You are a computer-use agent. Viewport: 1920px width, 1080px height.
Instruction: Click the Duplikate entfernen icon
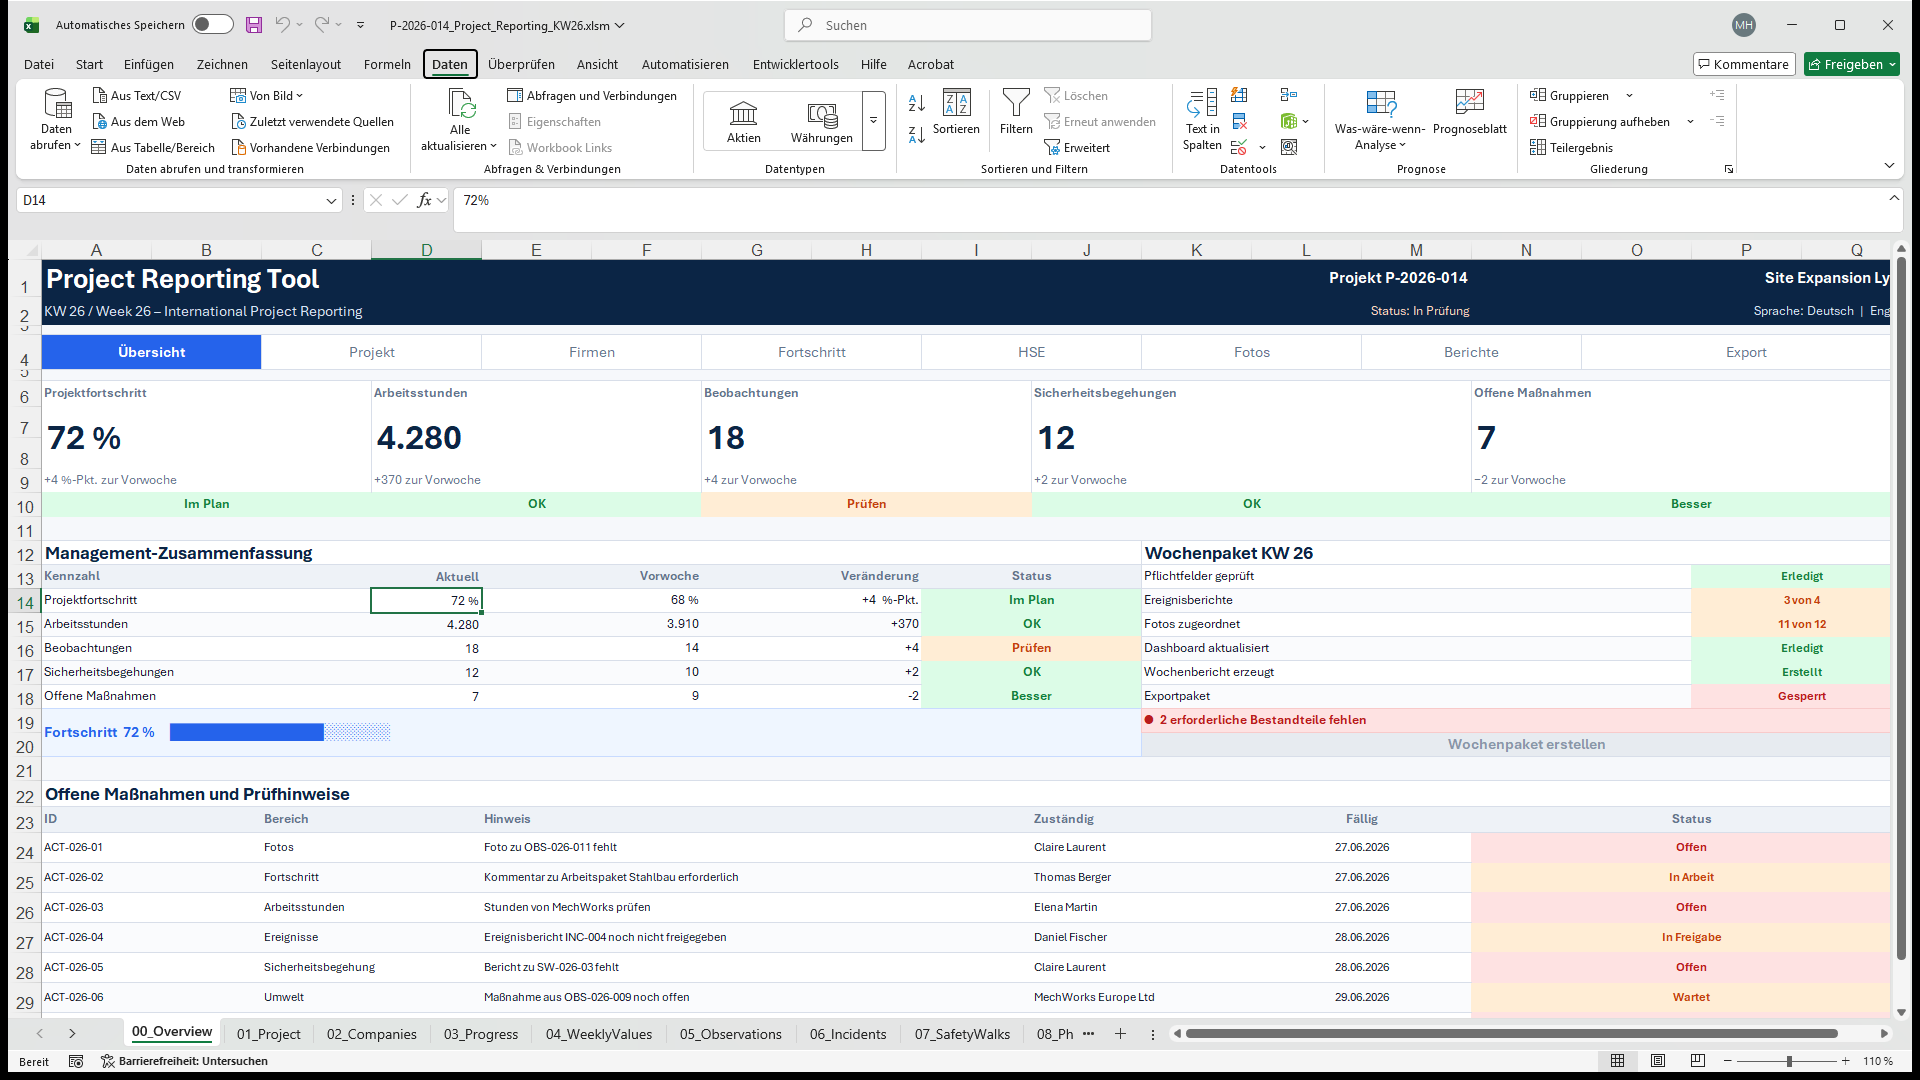[x=1240, y=121]
